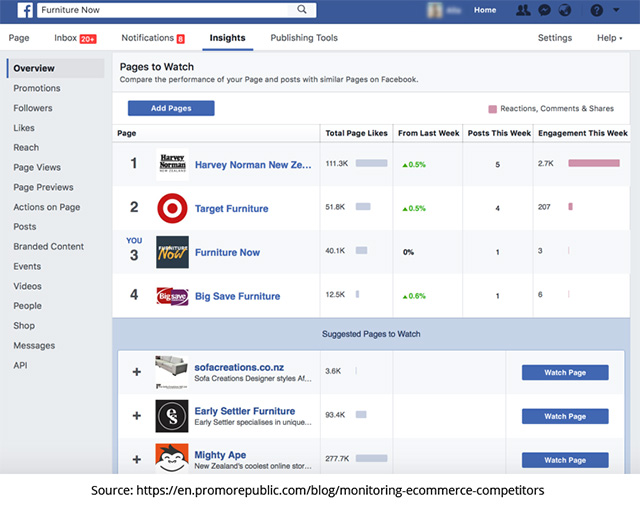
Task: Open the friend requests icon
Action: click(x=523, y=10)
